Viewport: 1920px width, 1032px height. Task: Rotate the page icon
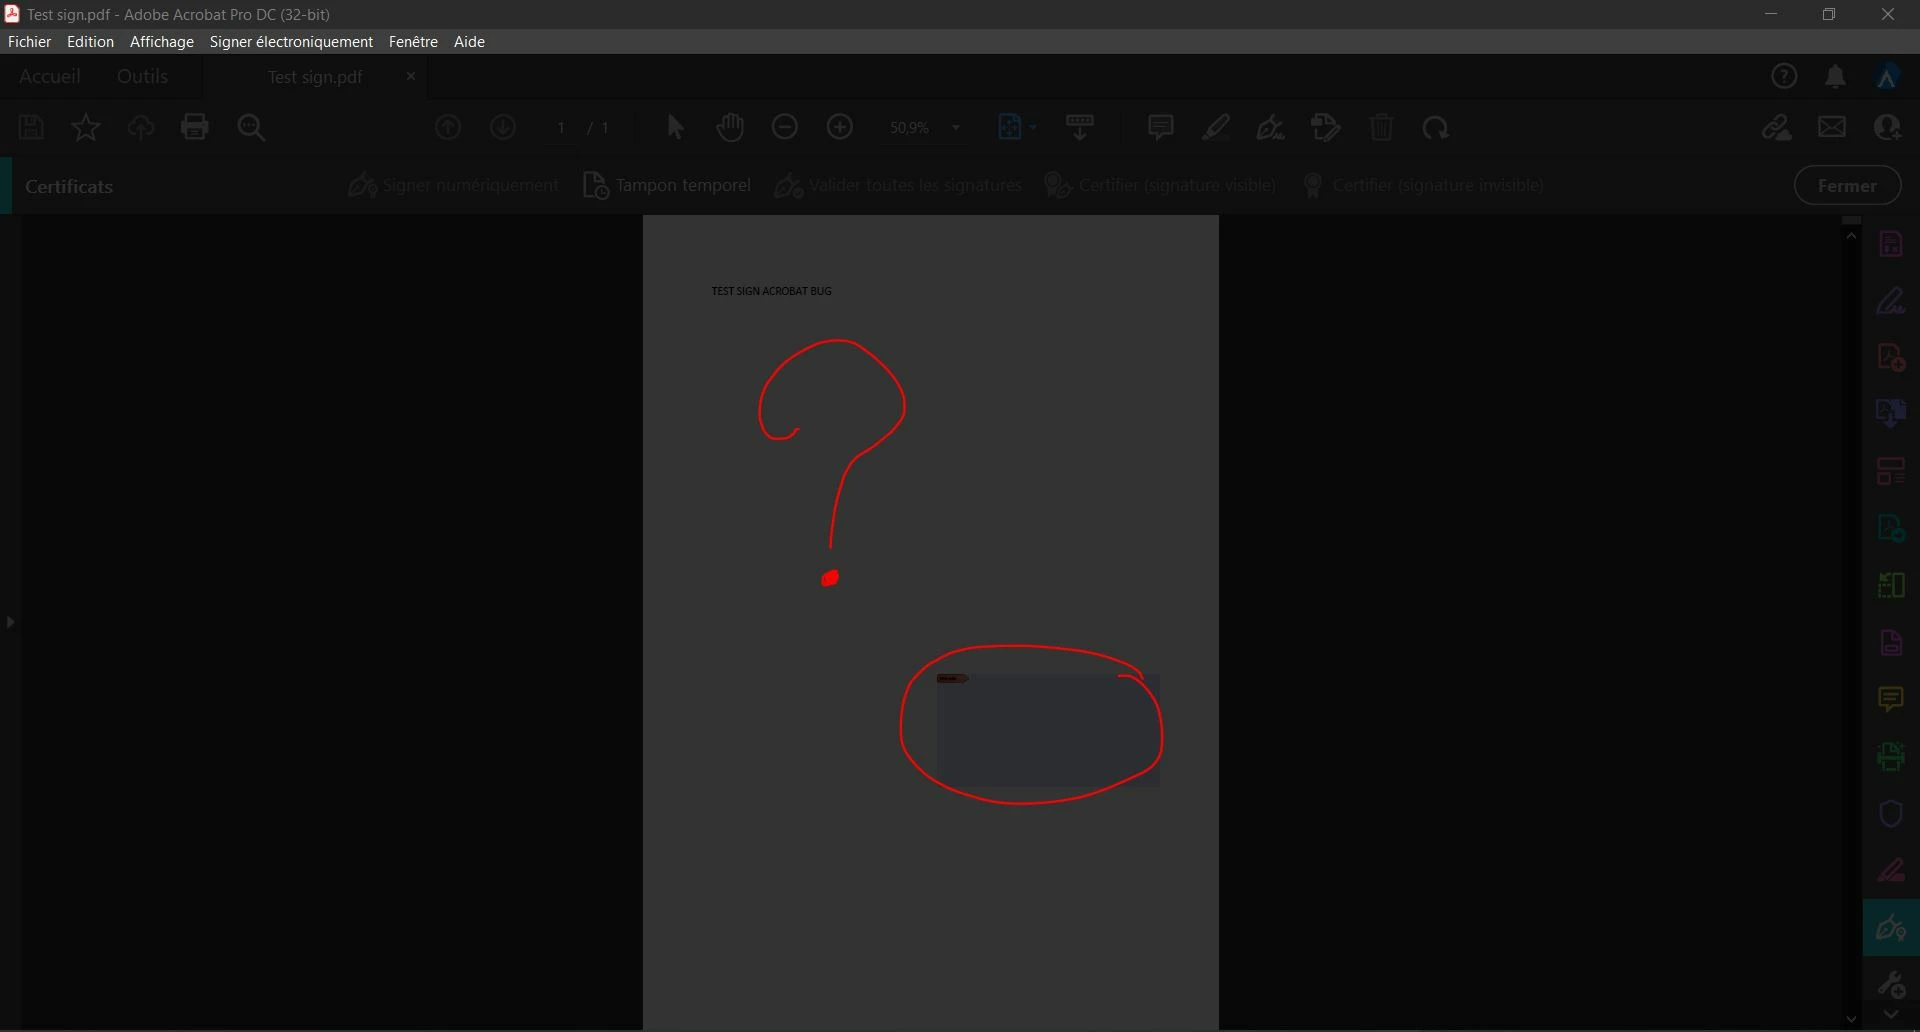(1436, 128)
